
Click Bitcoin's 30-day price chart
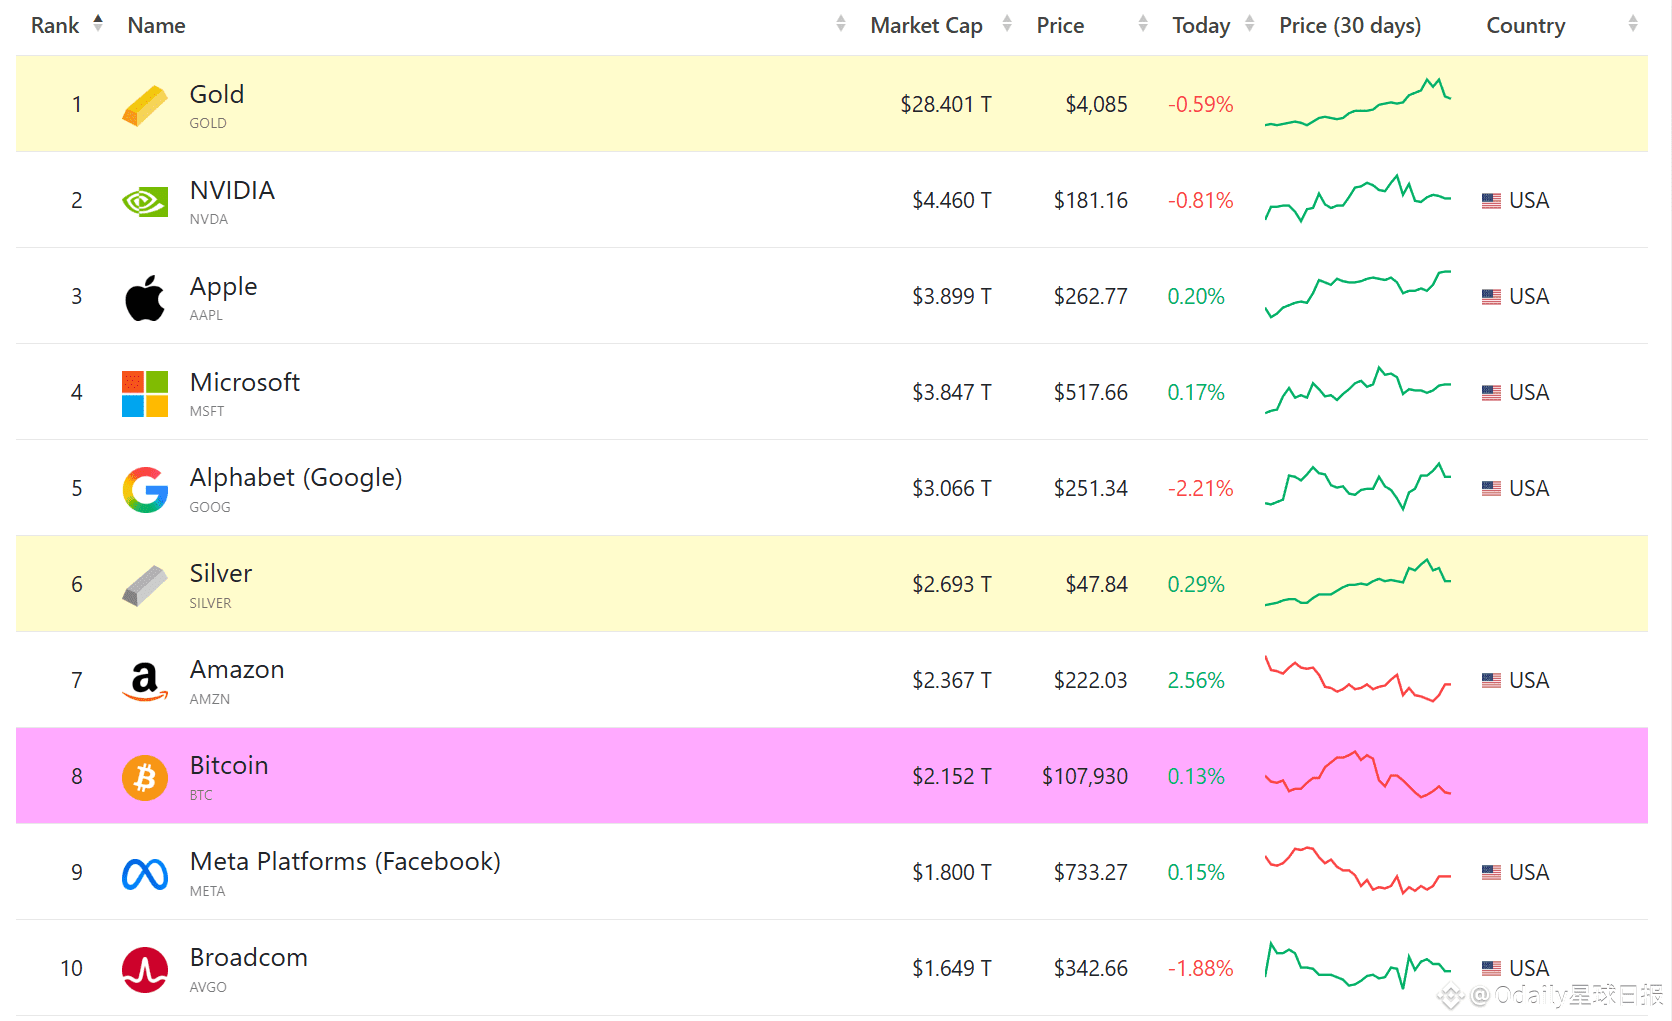click(x=1357, y=775)
